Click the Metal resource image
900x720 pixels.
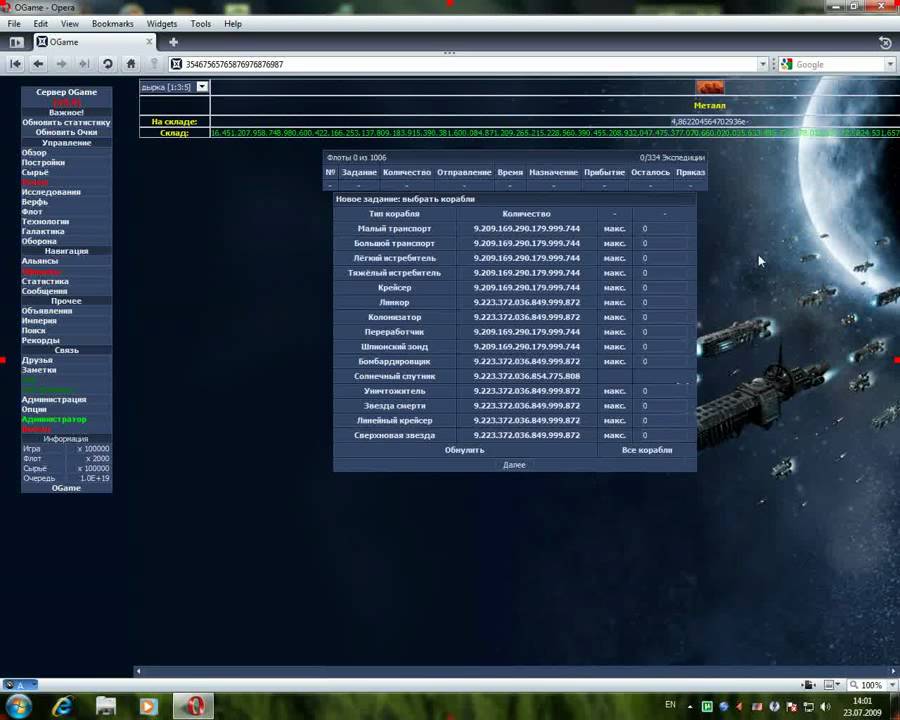[709, 87]
